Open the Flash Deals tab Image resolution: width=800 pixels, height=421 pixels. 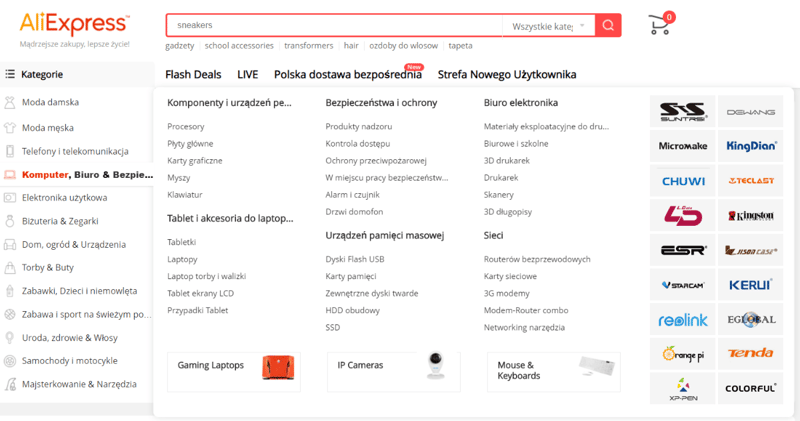click(193, 75)
